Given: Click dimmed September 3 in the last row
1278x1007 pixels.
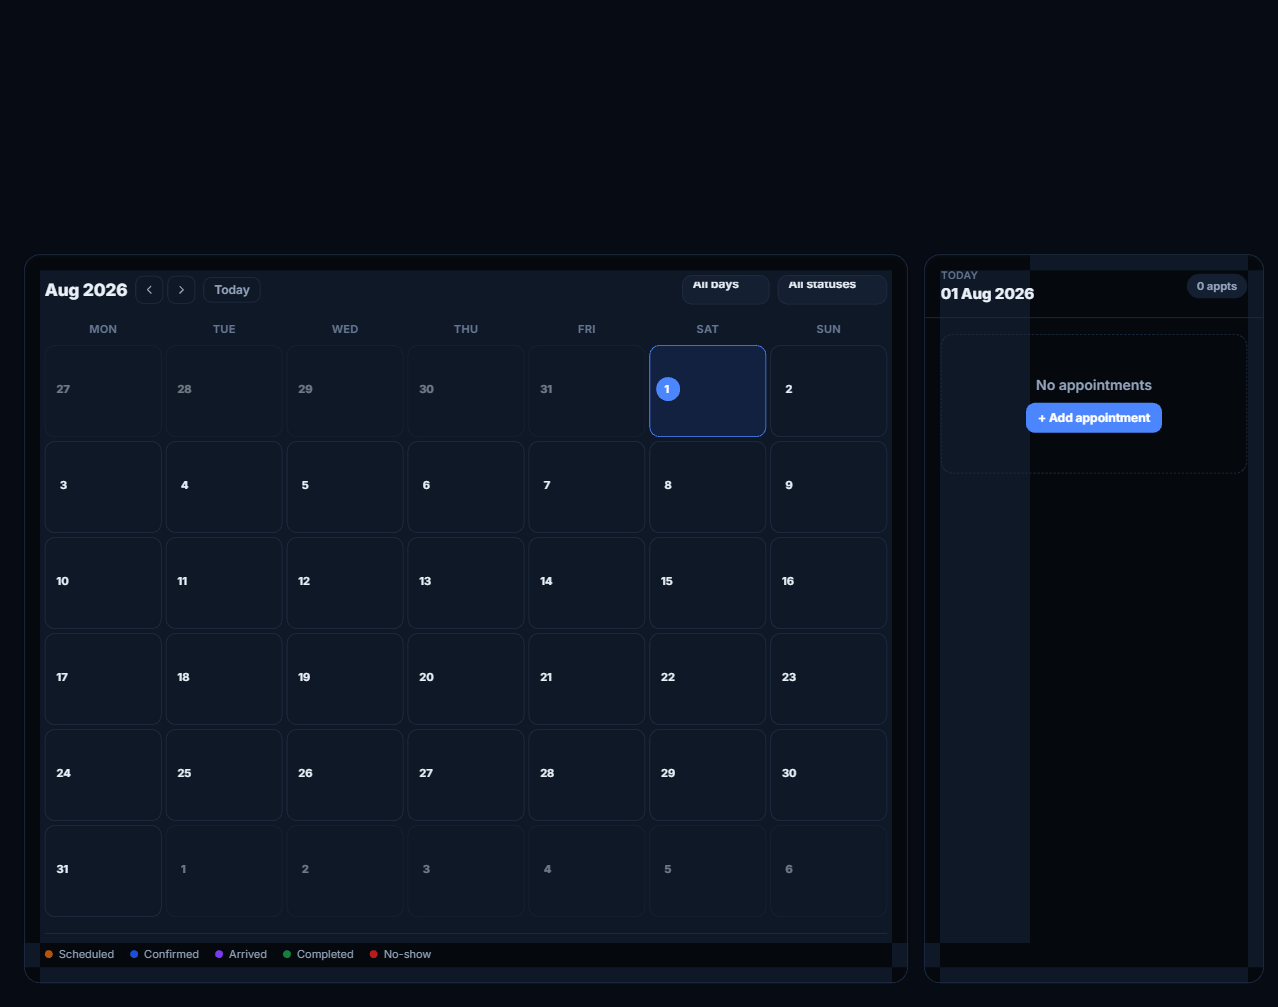Looking at the screenshot, I should tap(466, 871).
